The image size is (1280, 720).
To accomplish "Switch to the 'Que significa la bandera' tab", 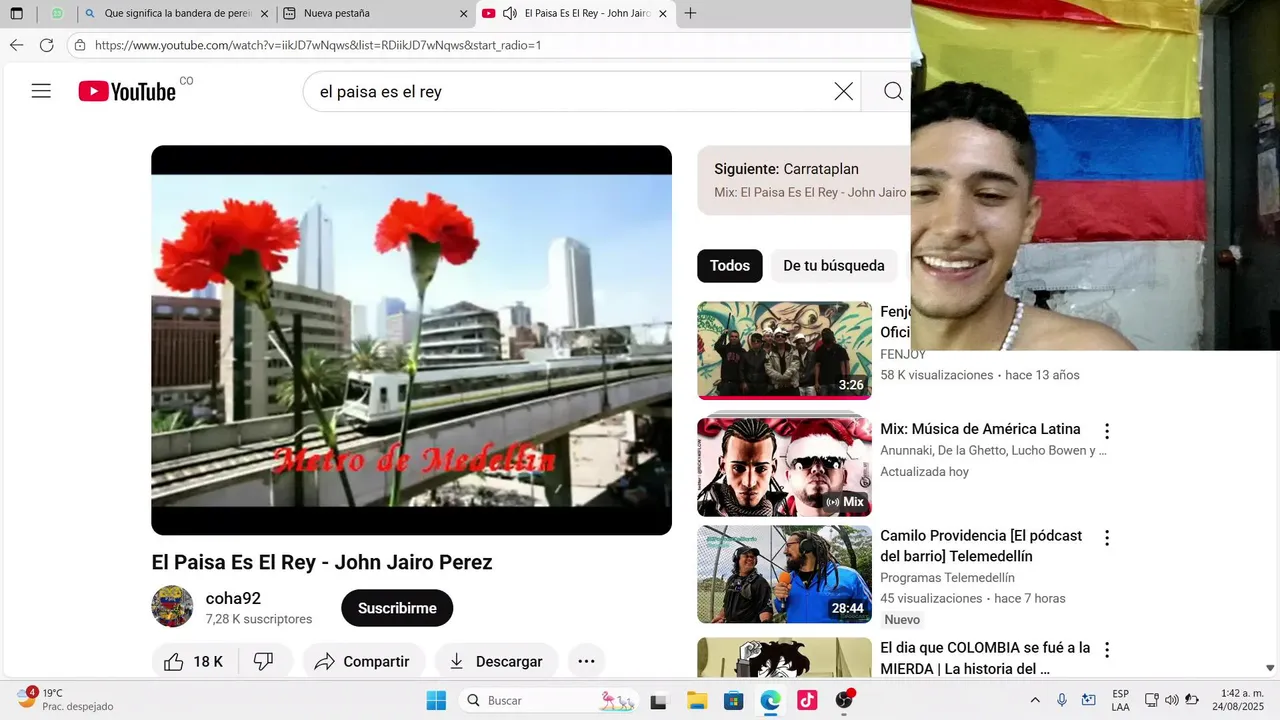I will tap(176, 13).
